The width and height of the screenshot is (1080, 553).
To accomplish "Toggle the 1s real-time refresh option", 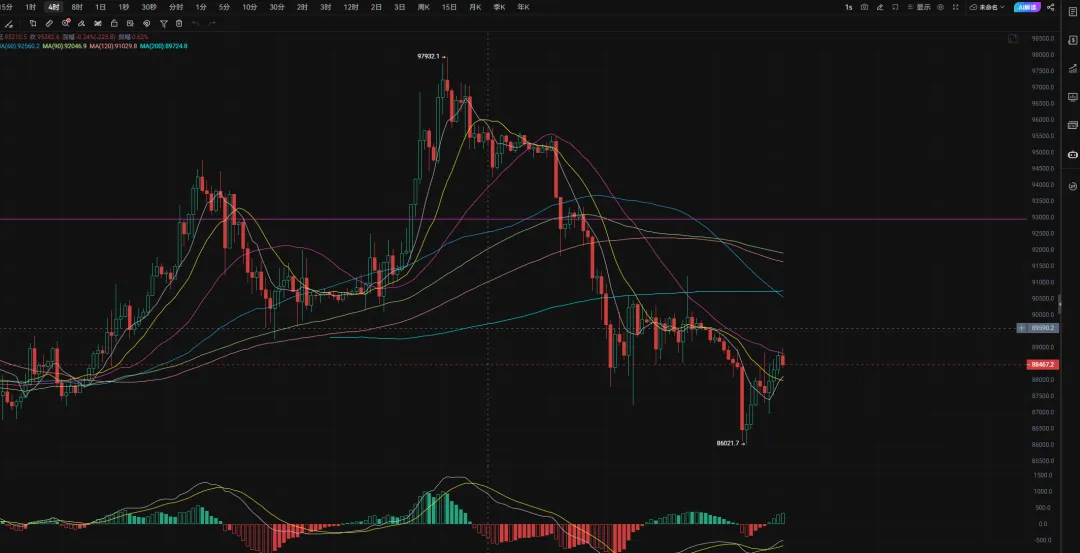I will pos(848,7).
